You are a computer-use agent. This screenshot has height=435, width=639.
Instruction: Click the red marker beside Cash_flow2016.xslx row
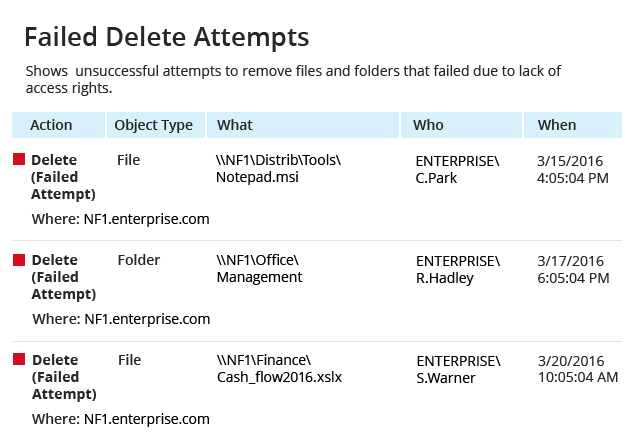pos(19,359)
